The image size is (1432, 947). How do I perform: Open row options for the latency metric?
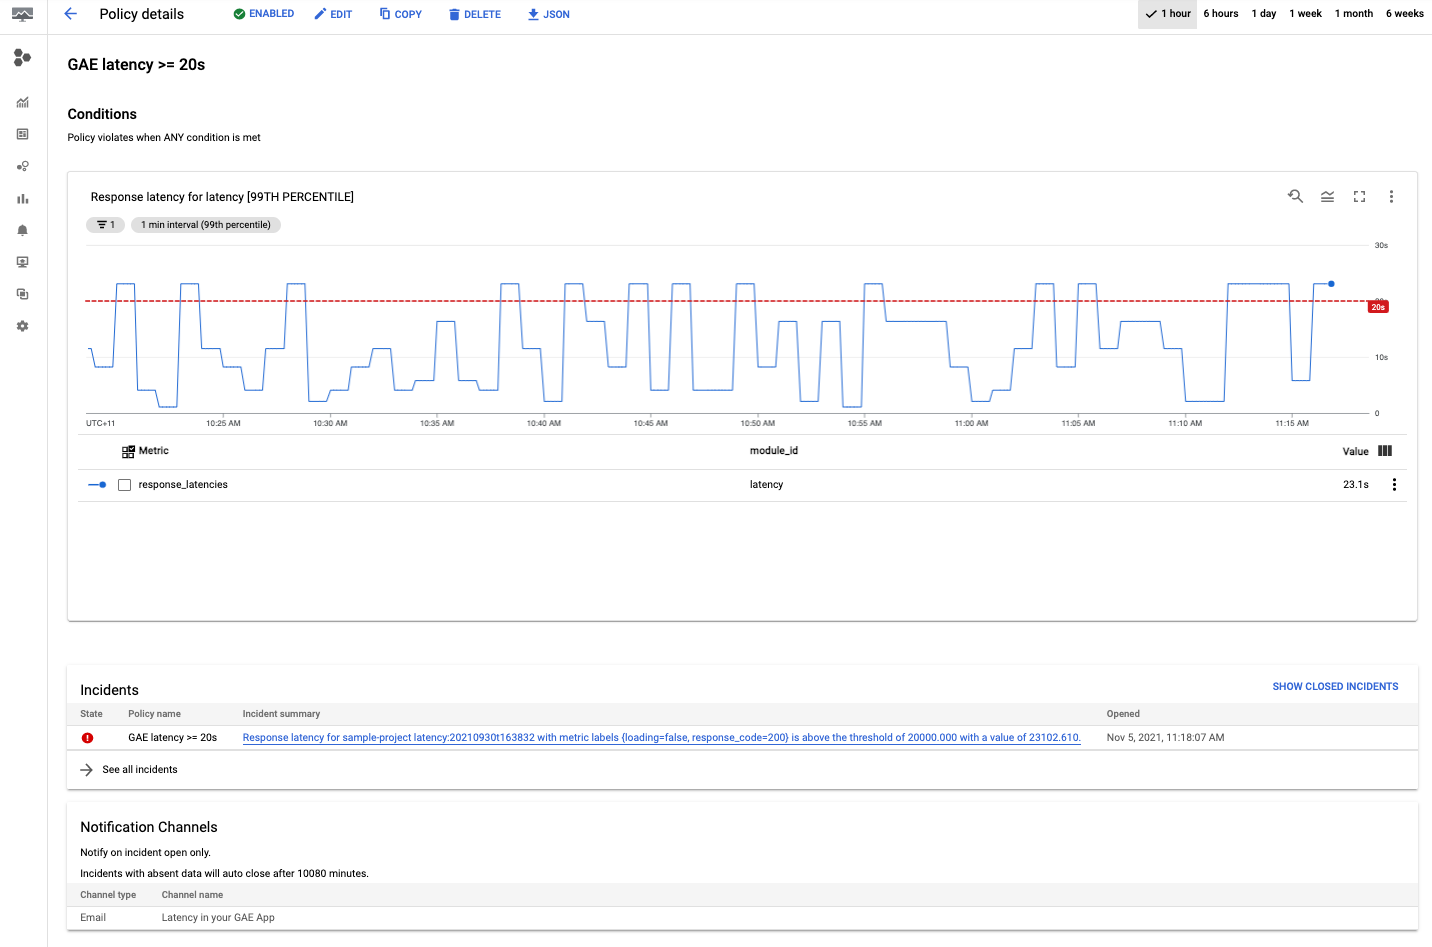1394,484
